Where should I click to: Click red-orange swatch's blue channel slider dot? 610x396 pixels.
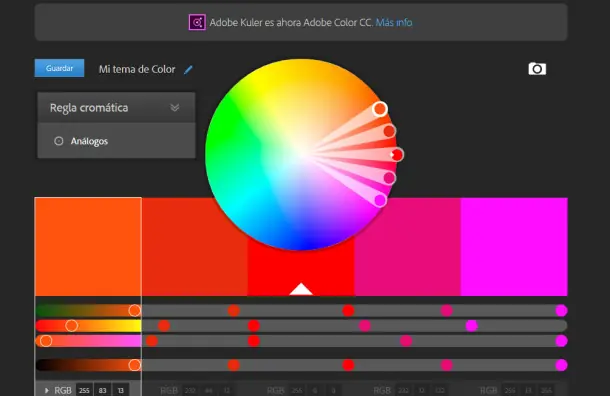point(152,341)
